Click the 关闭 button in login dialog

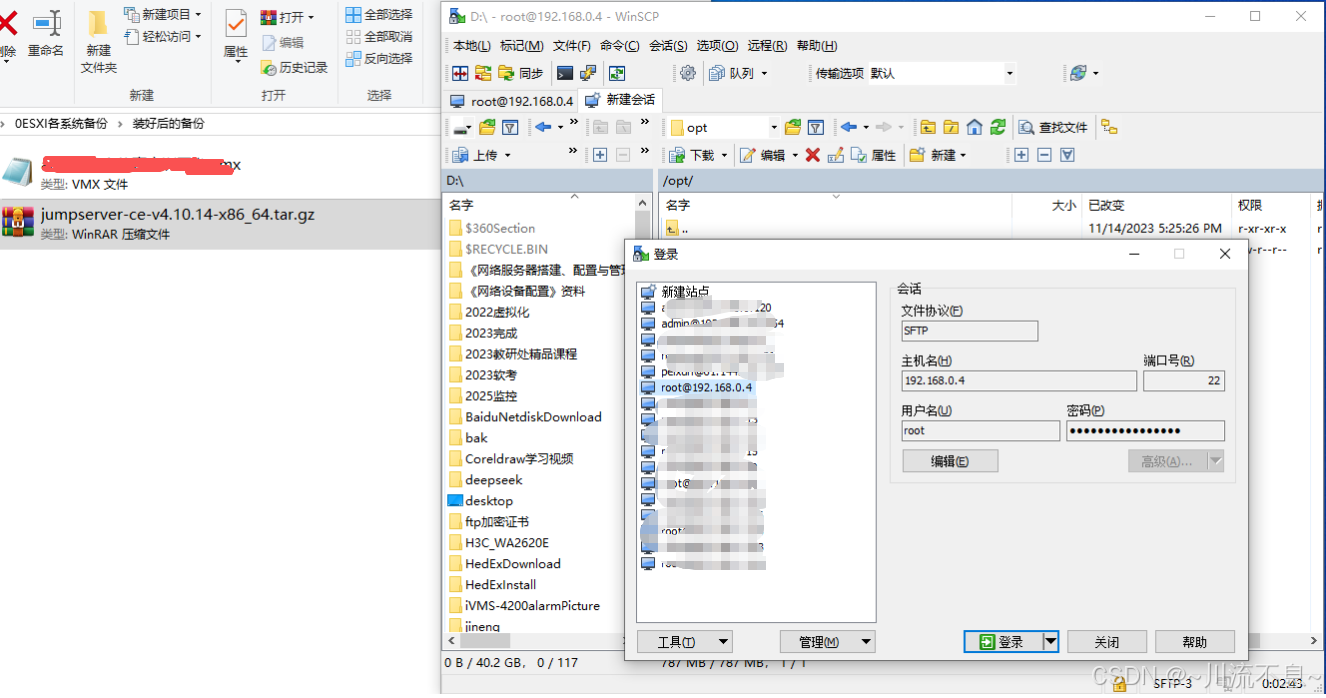[1107, 642]
